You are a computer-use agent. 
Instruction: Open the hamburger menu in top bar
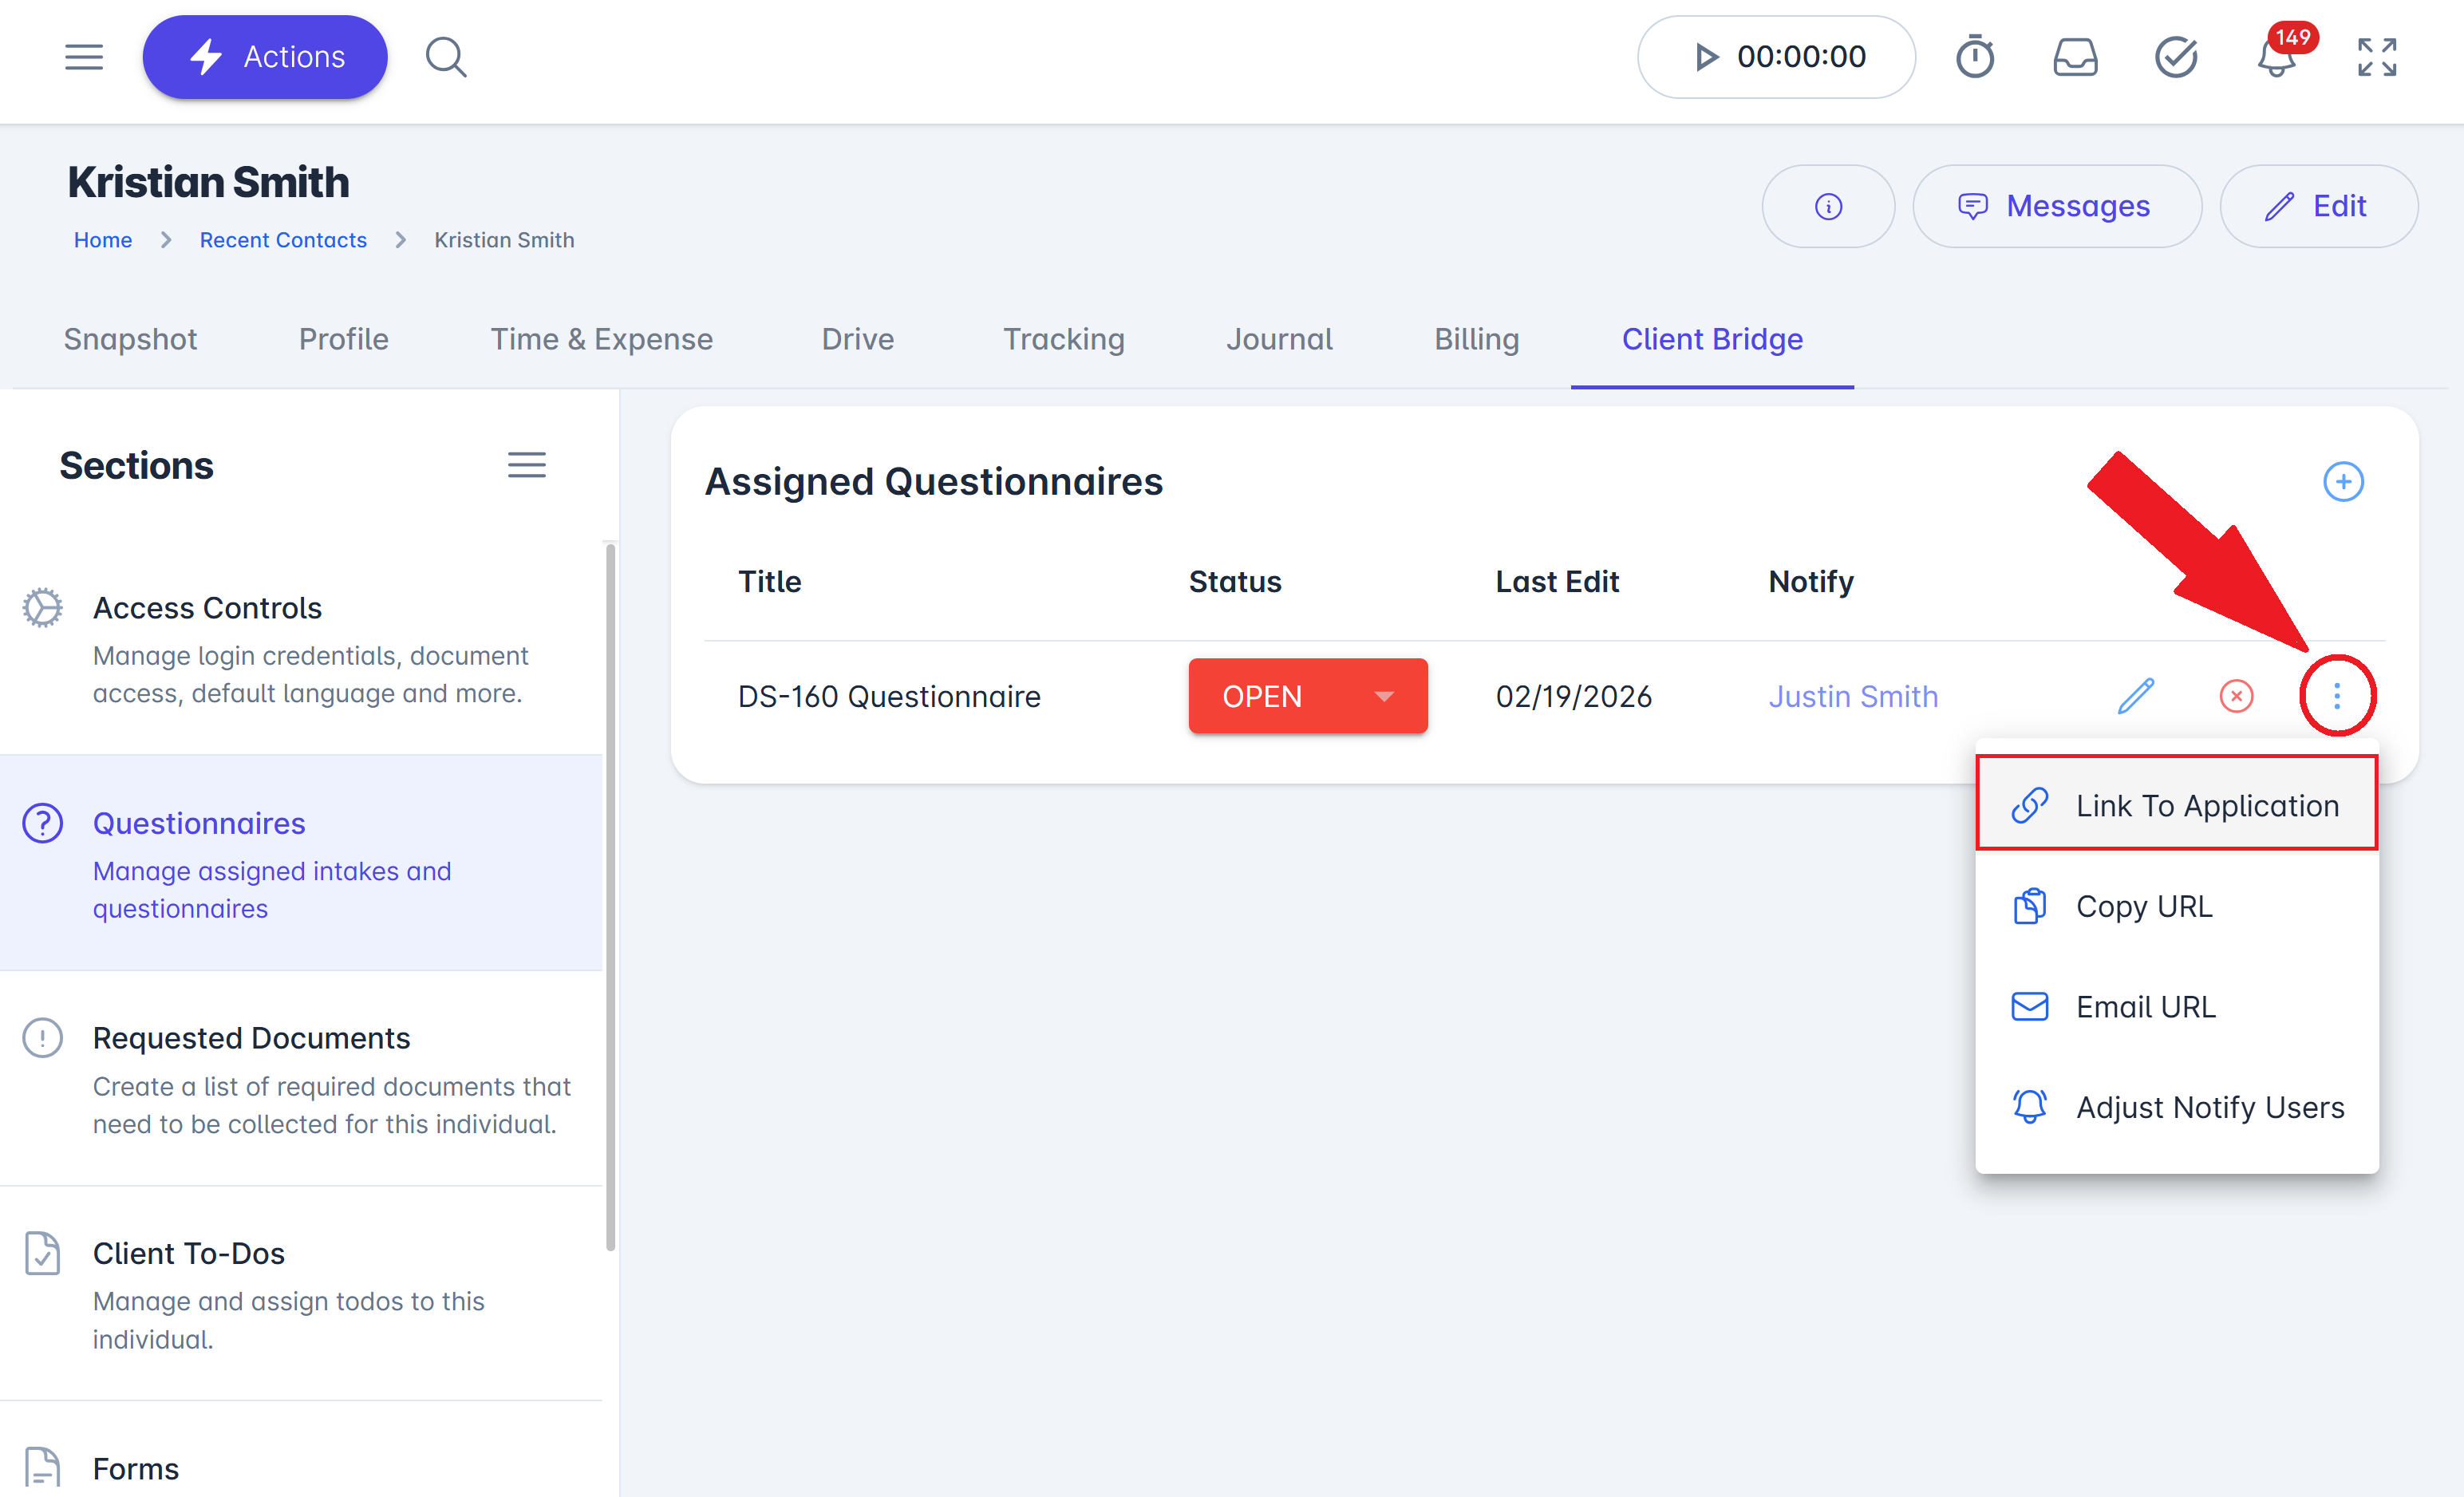click(84, 57)
